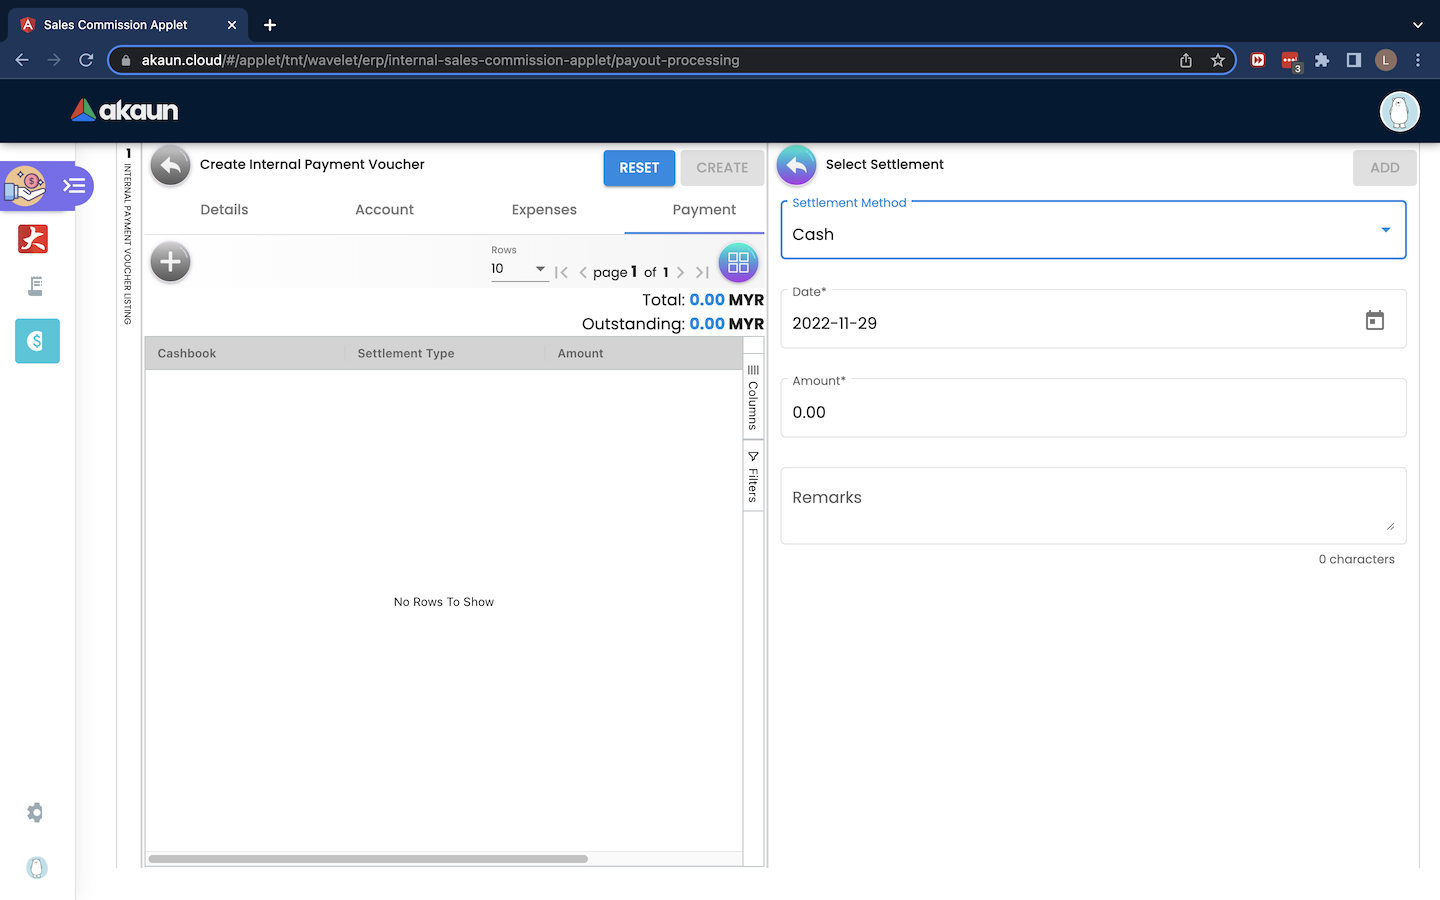Viewport: 1440px width, 900px height.
Task: Switch to the Details tab
Action: (x=224, y=210)
